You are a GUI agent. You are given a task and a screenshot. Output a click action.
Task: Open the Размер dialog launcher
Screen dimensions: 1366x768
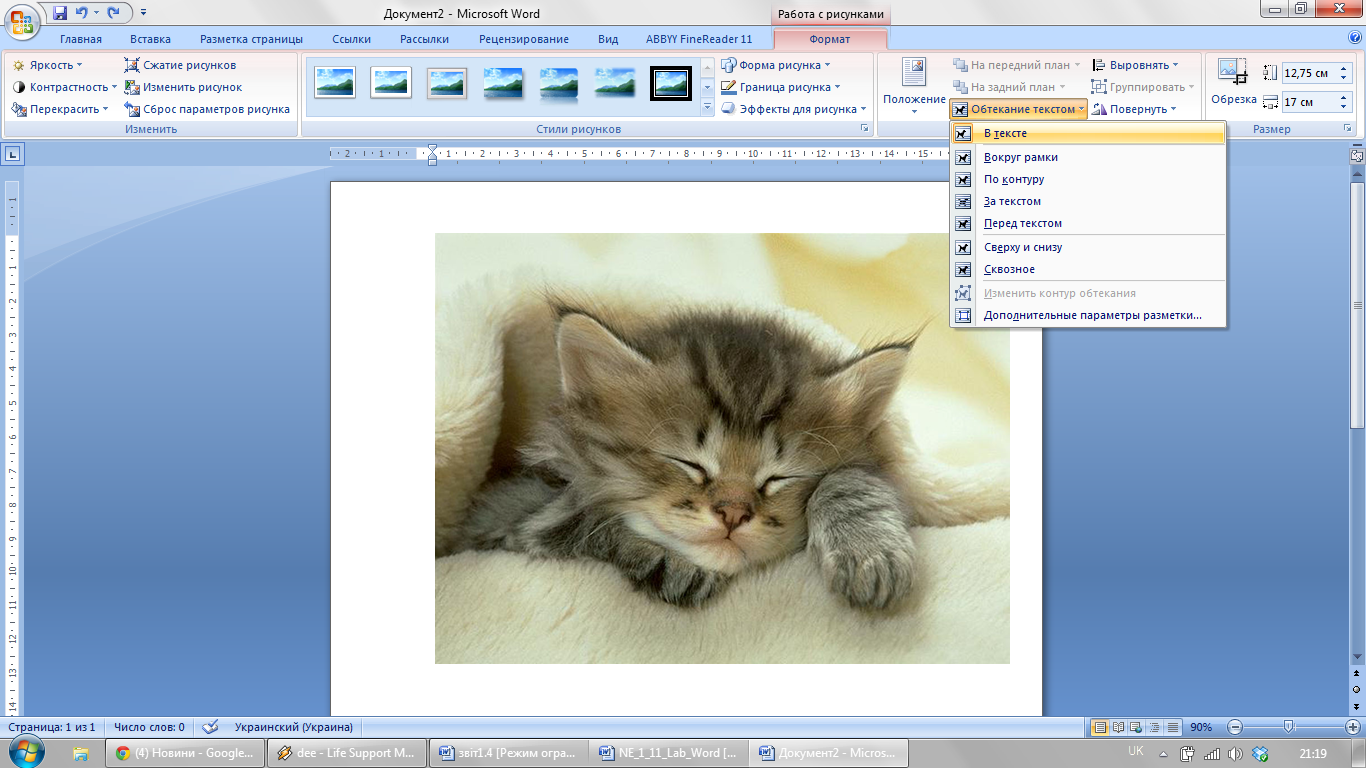coord(1347,129)
